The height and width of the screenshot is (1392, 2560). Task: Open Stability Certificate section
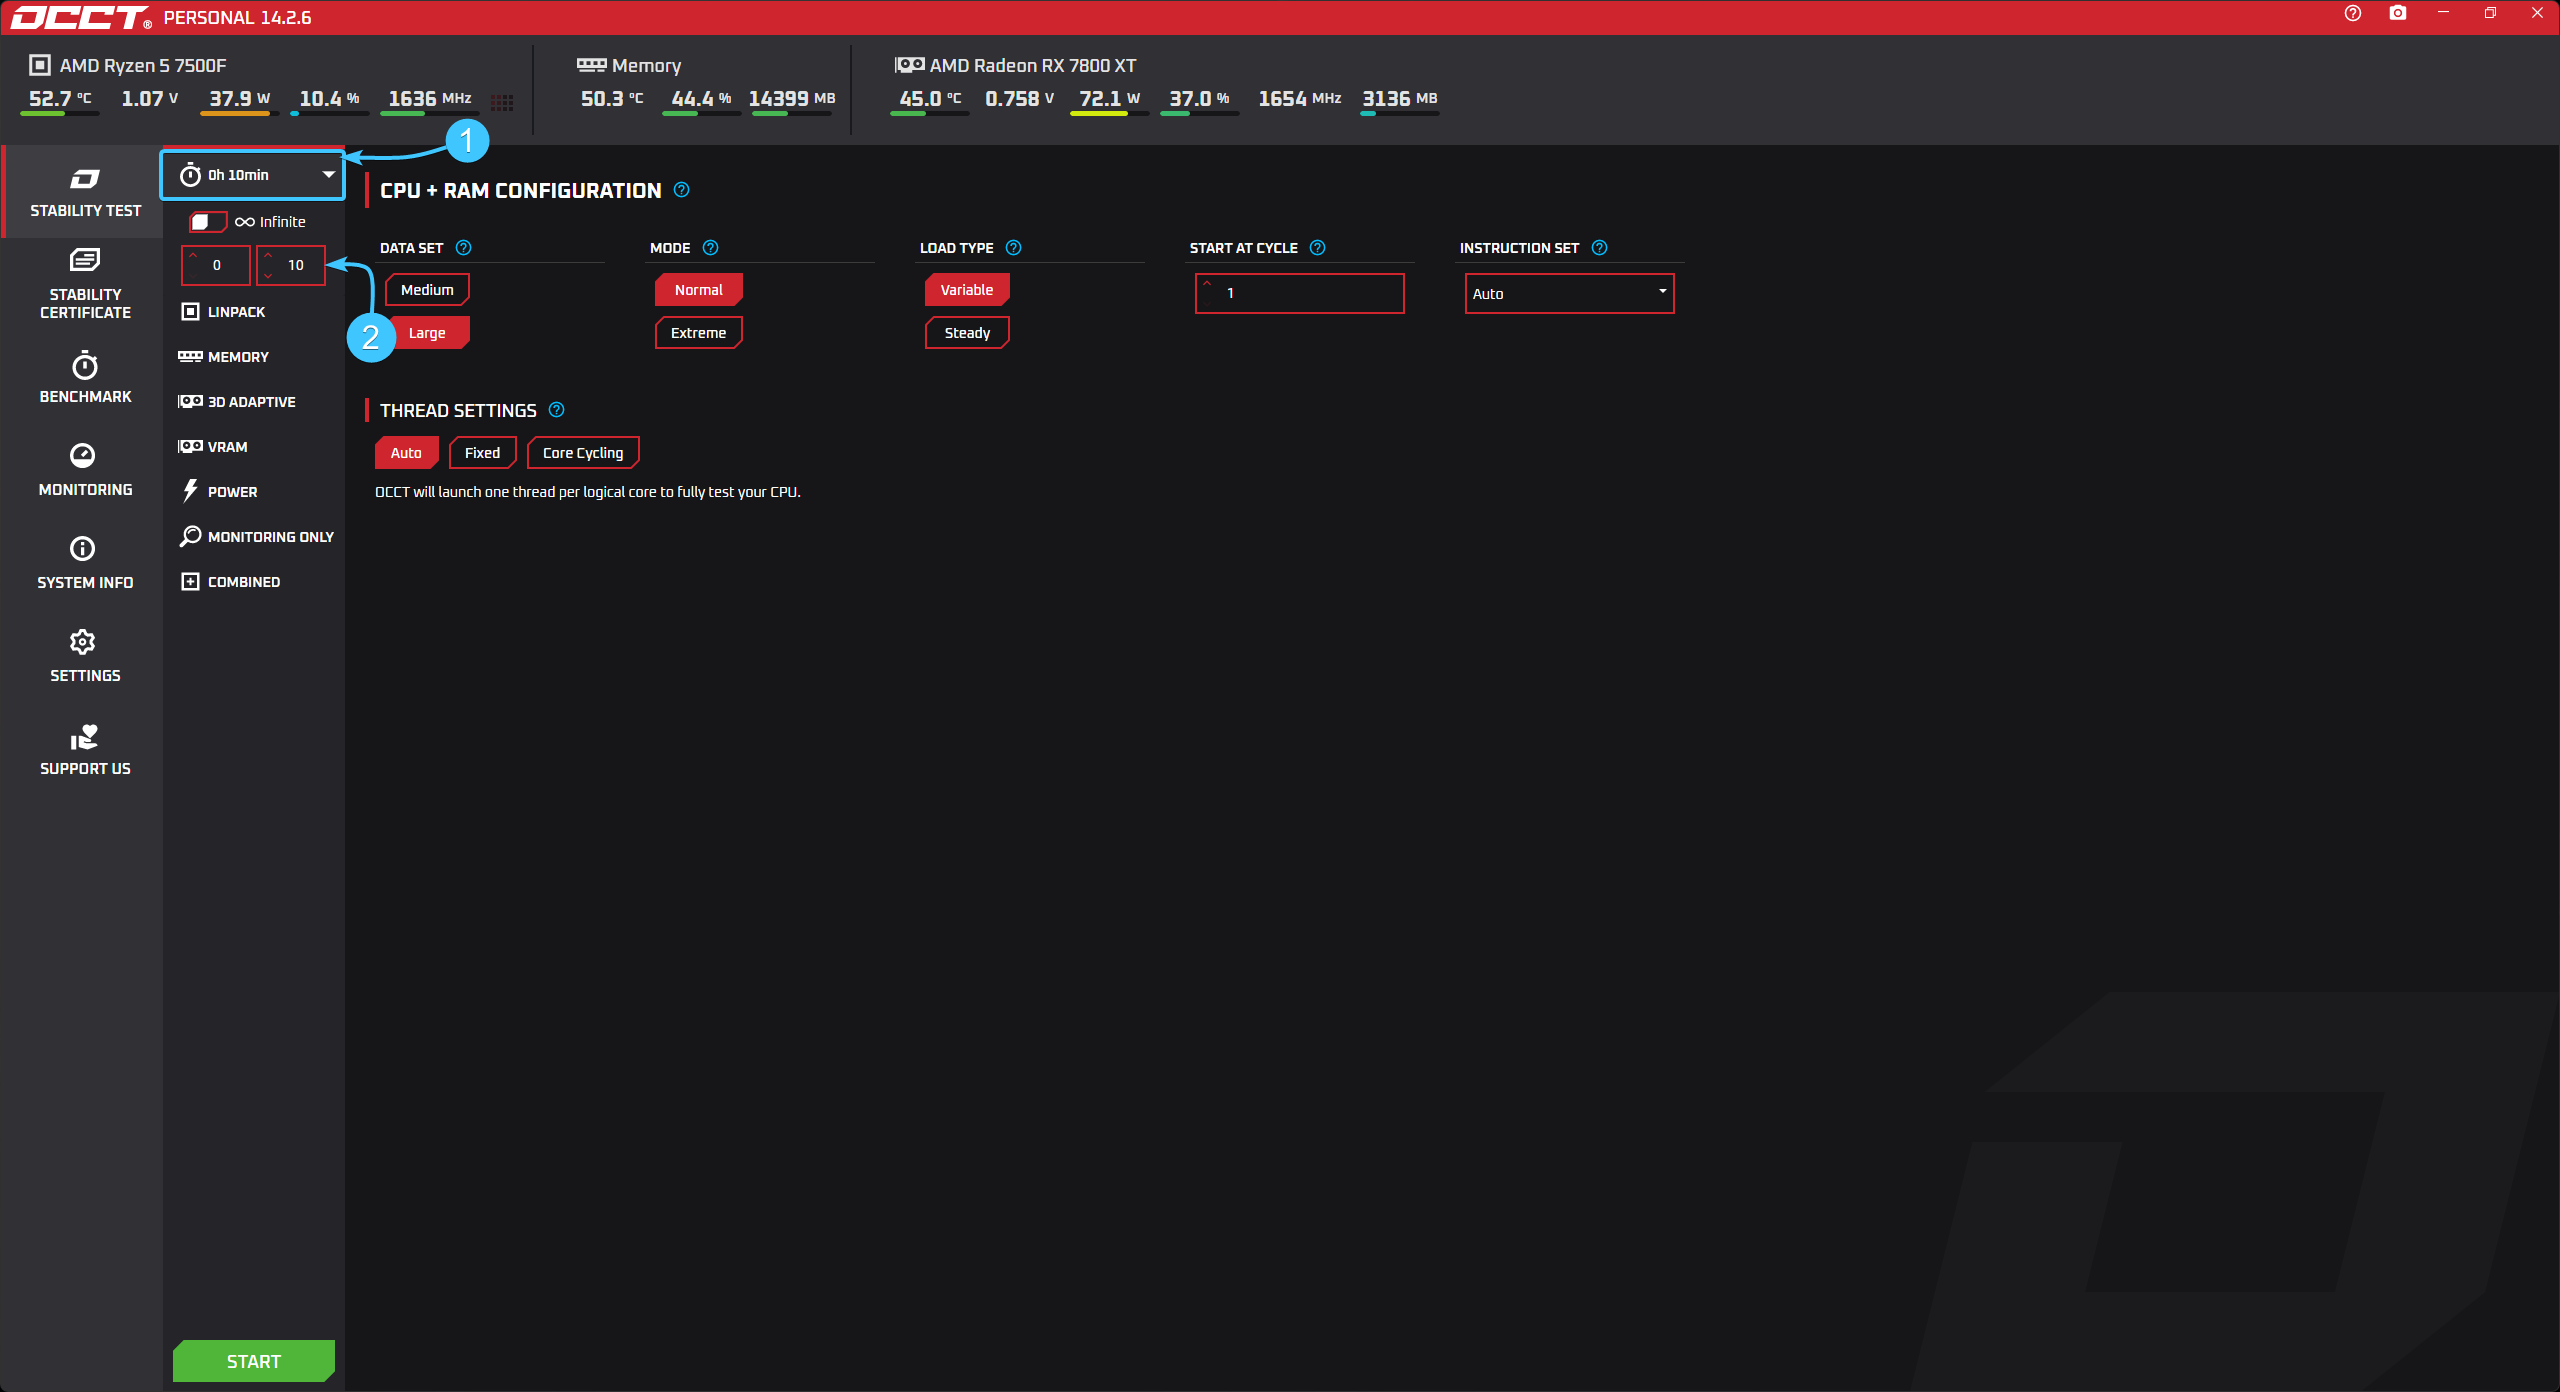(x=85, y=283)
